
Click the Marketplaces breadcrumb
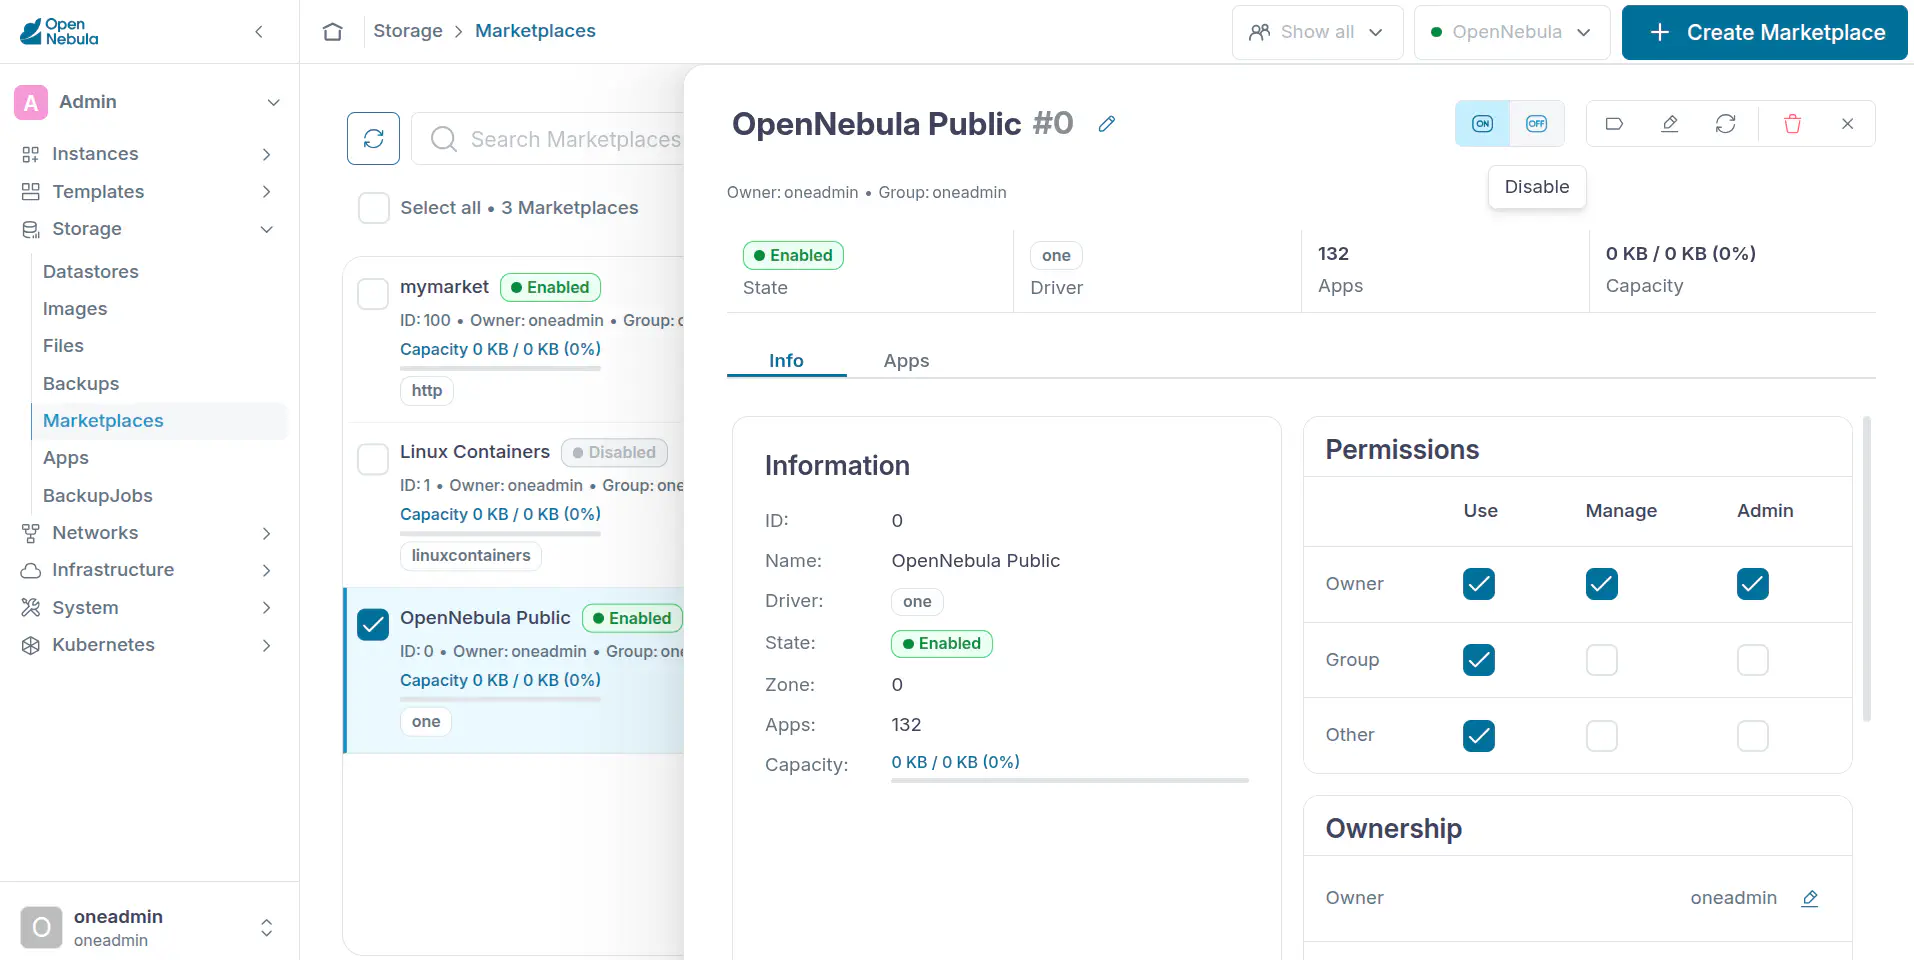535,31
